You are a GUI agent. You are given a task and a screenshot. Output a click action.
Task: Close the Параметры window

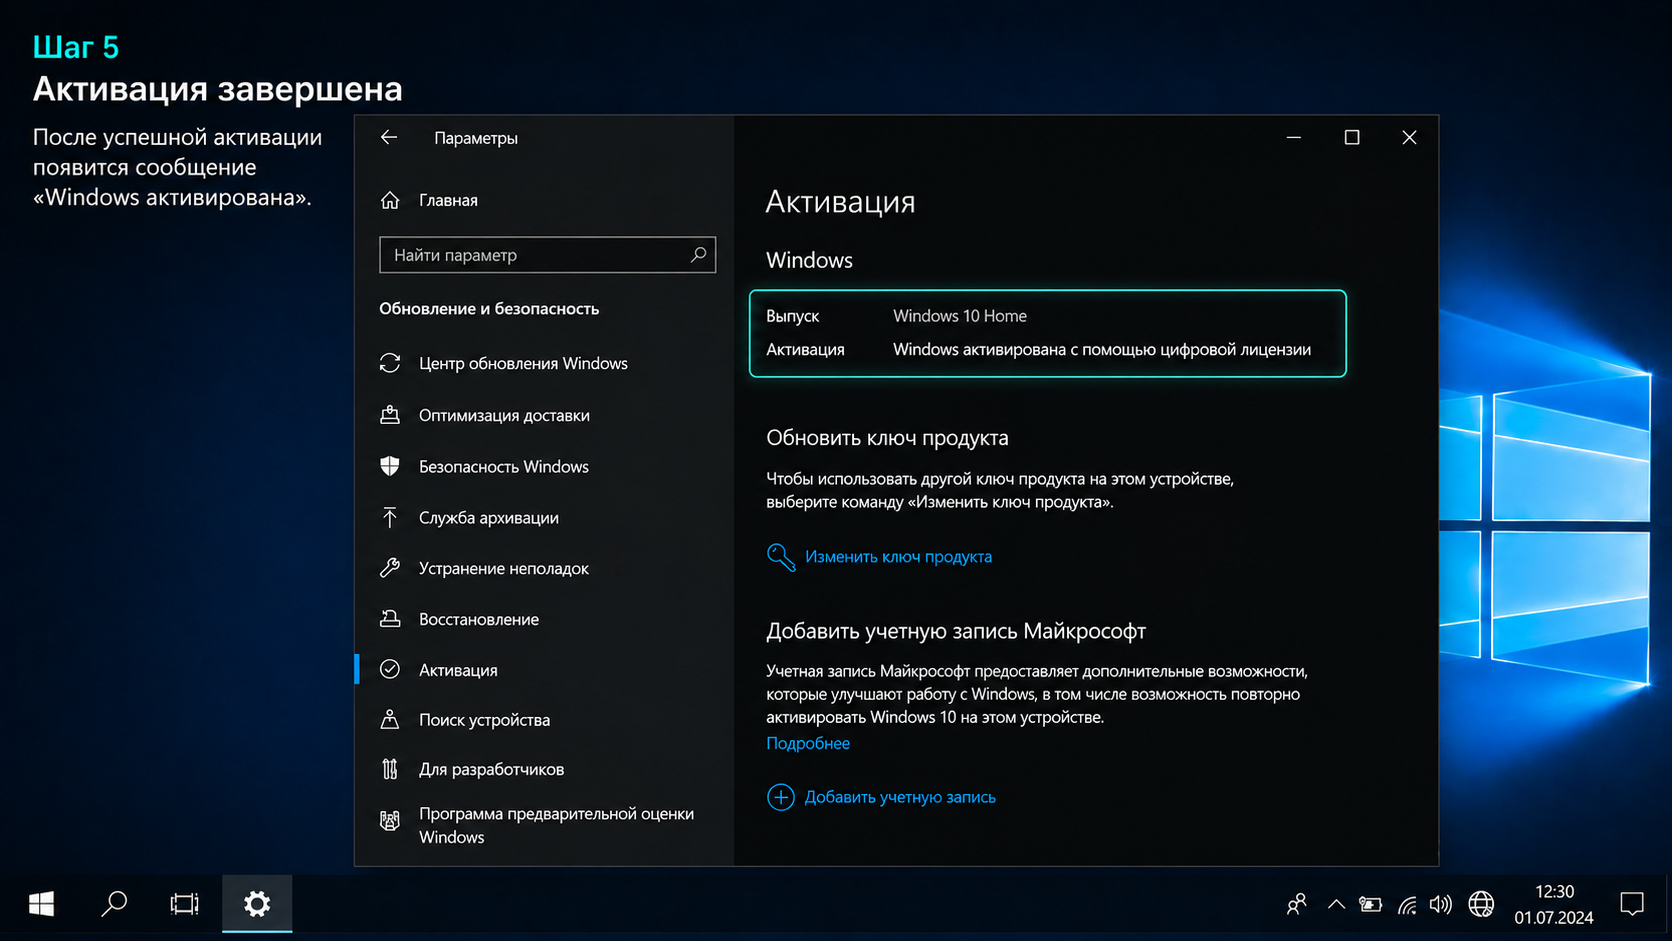(x=1409, y=137)
